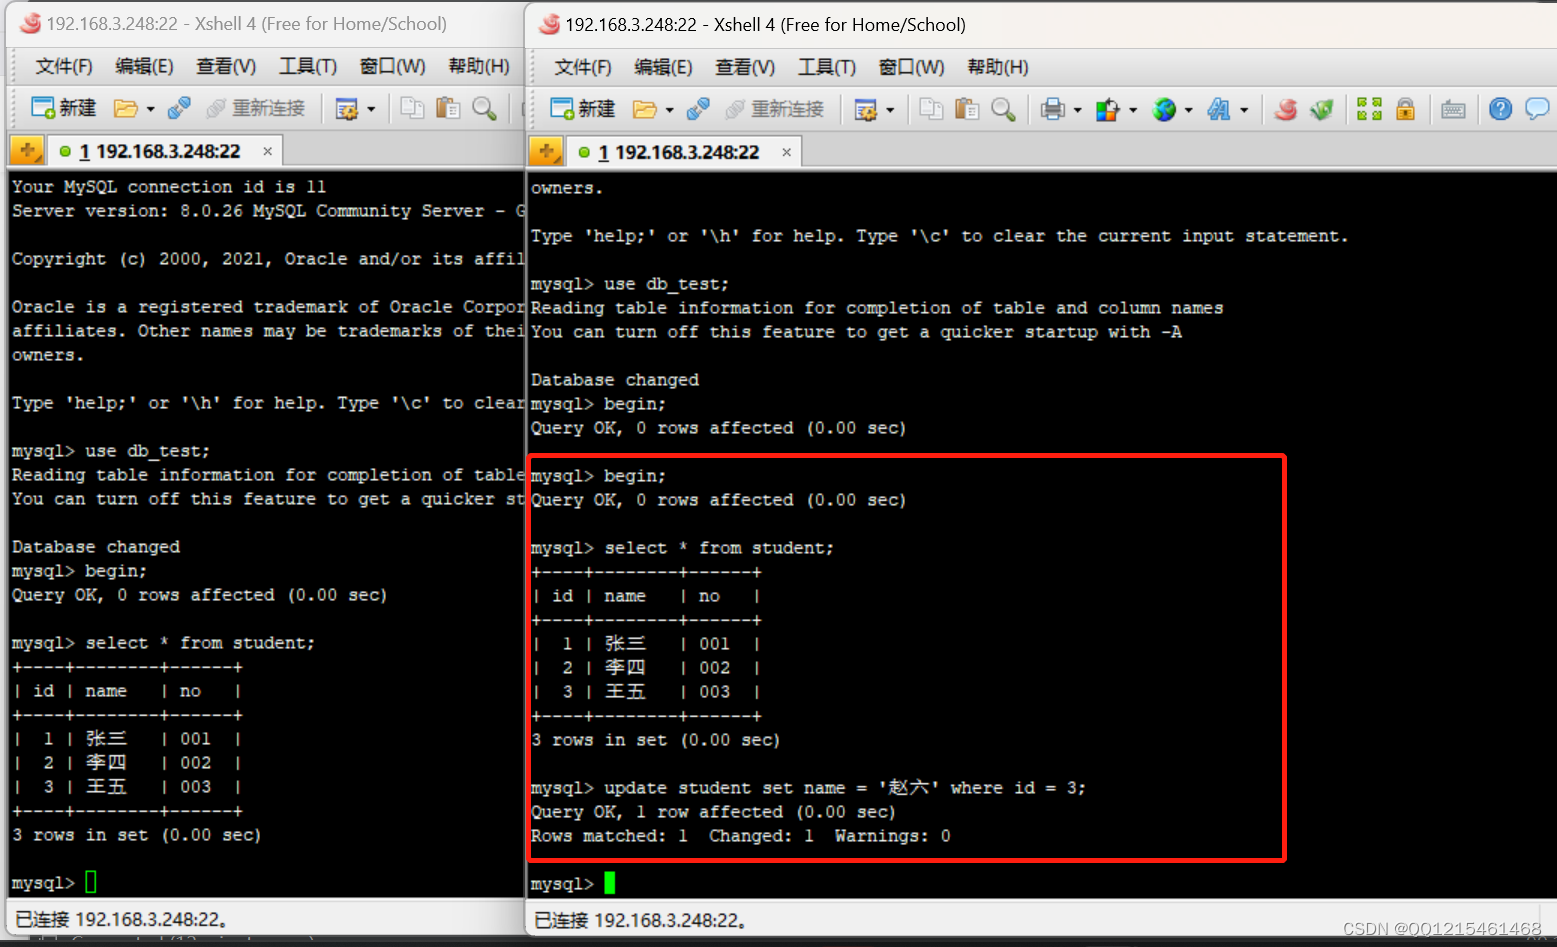Click the left window title bar text
This screenshot has width=1557, height=947.
click(x=246, y=24)
